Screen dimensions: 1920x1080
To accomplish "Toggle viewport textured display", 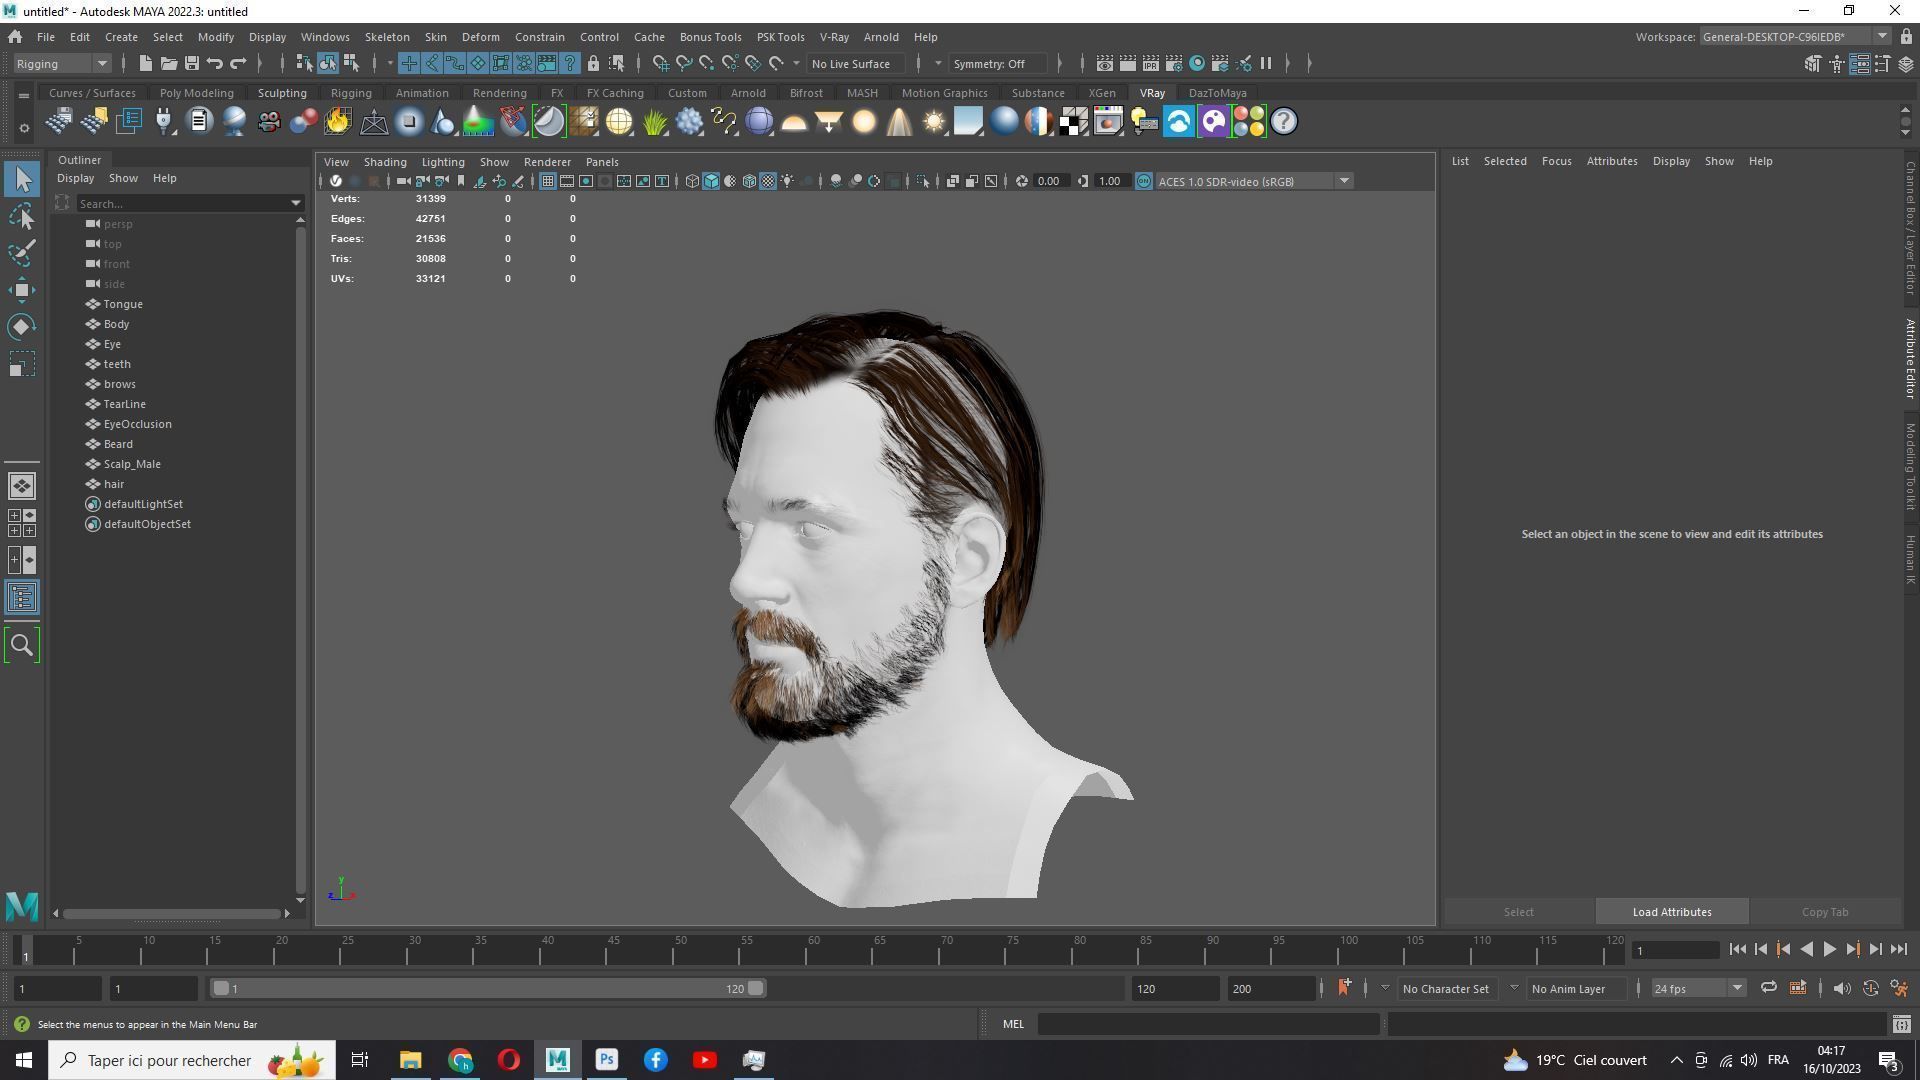I will tap(768, 181).
